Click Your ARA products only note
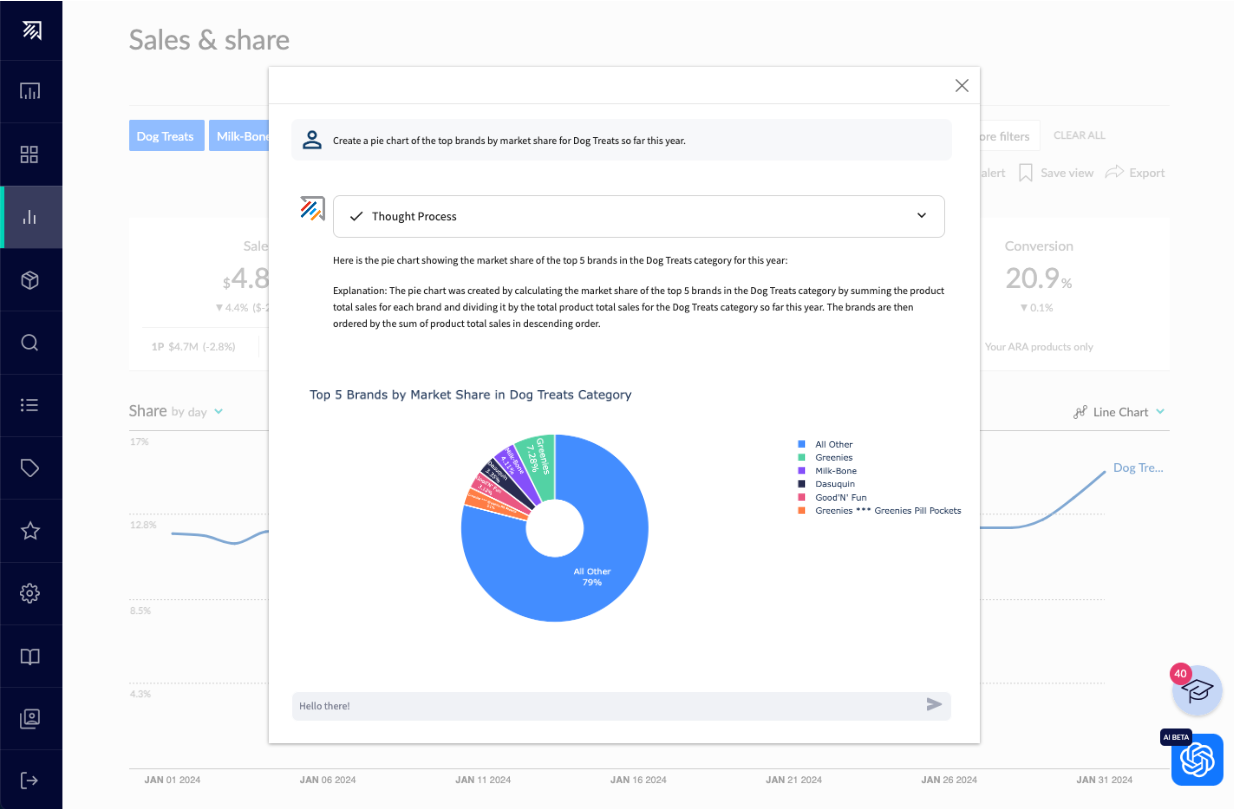The height and width of the screenshot is (809, 1234). (1038, 347)
